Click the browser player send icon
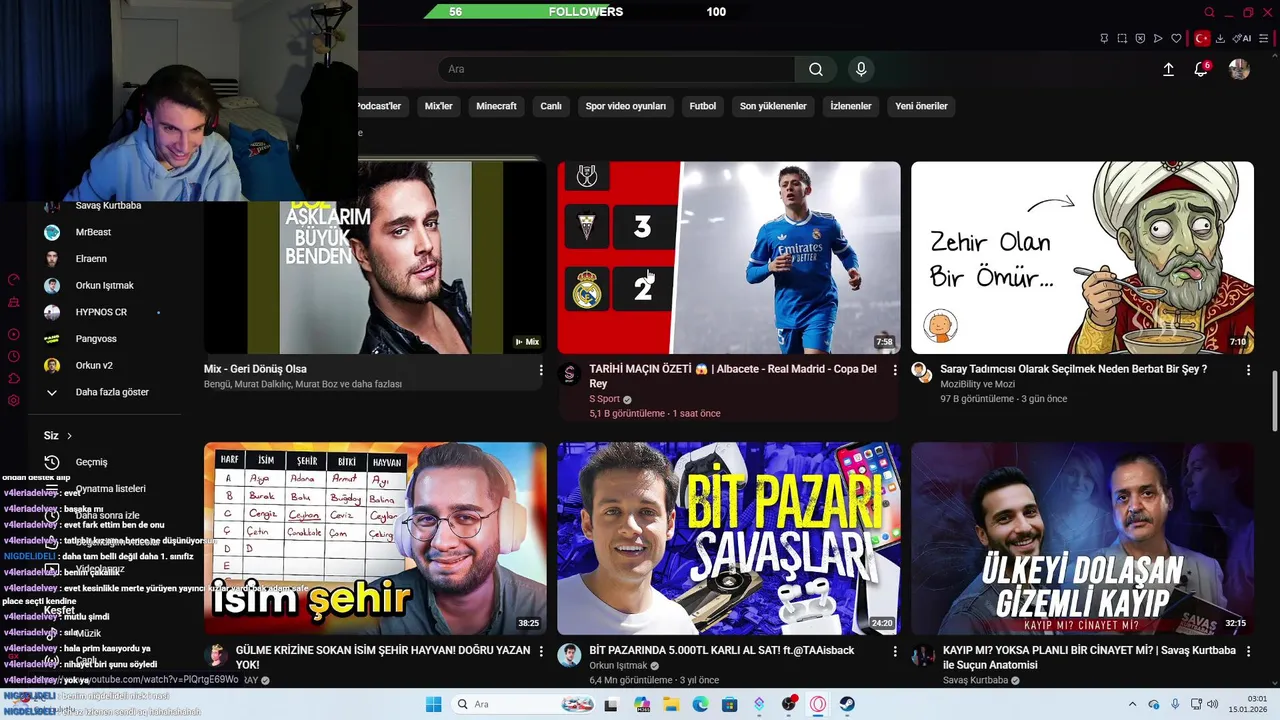 point(1158,38)
